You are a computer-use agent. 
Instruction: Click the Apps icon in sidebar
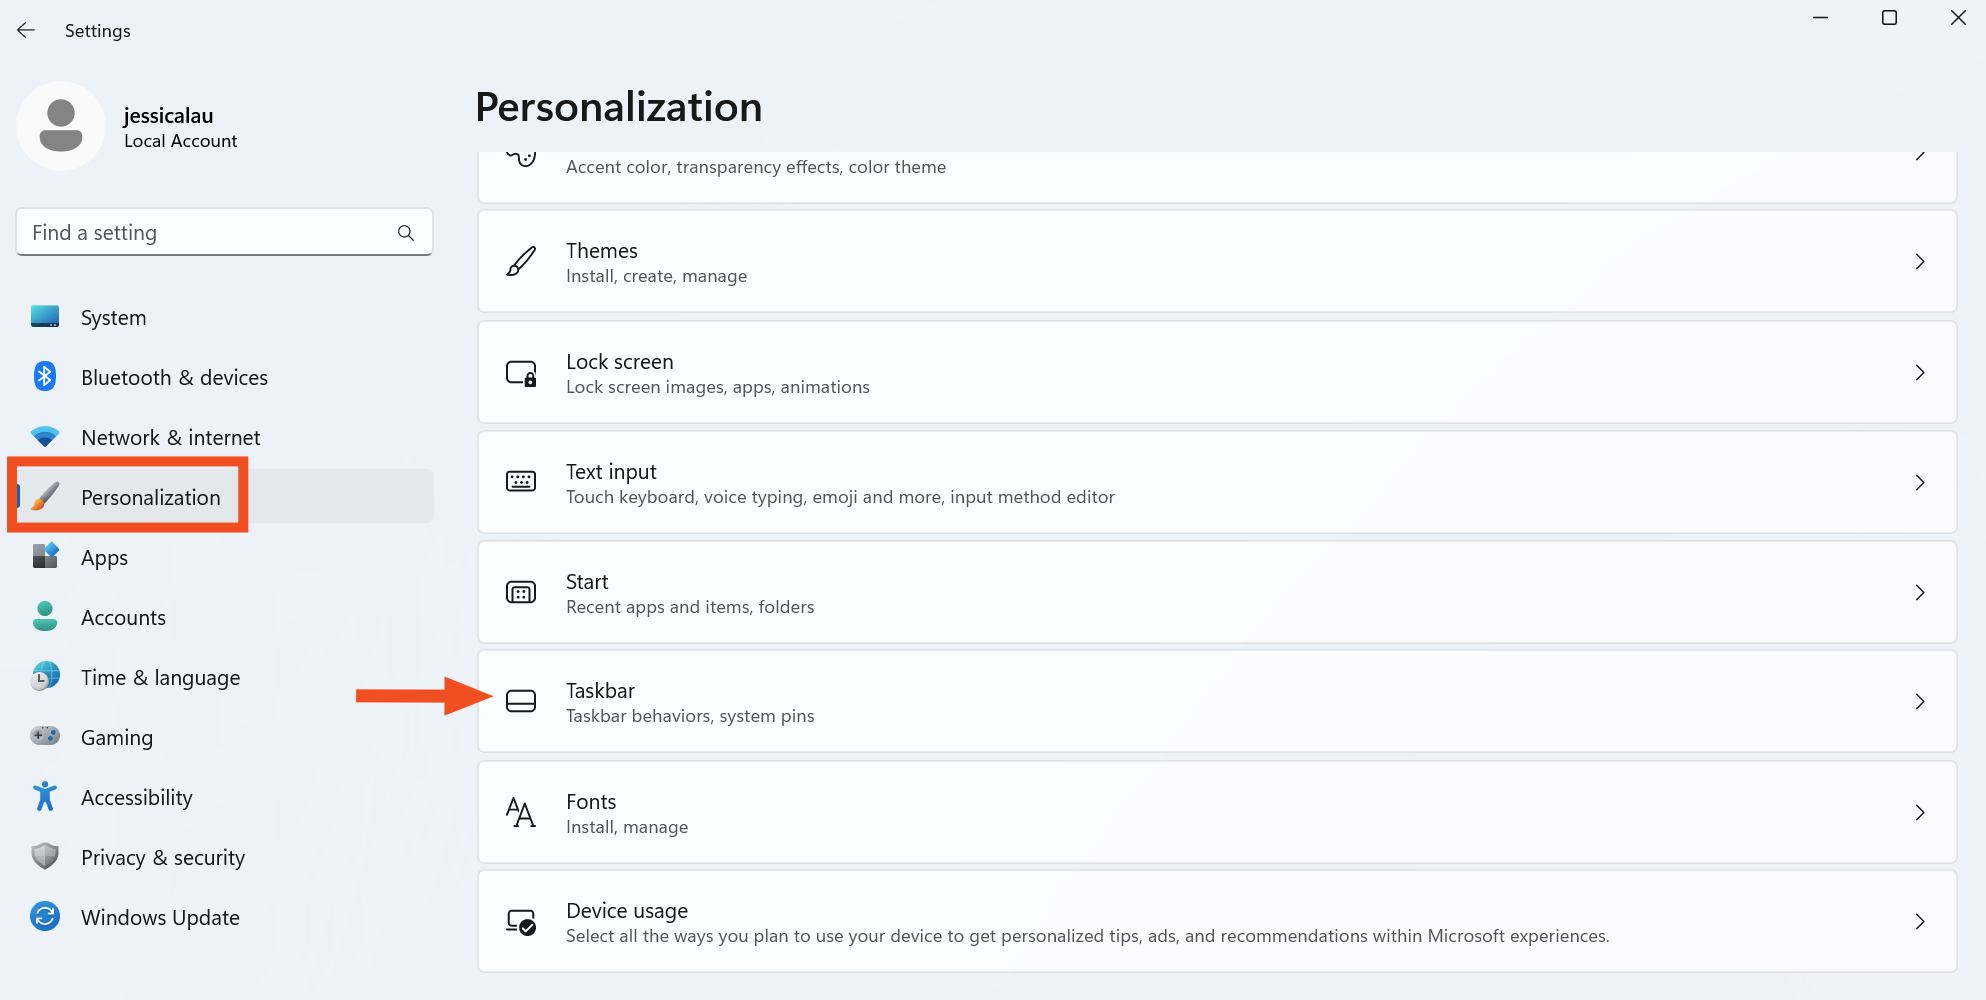[x=45, y=556]
